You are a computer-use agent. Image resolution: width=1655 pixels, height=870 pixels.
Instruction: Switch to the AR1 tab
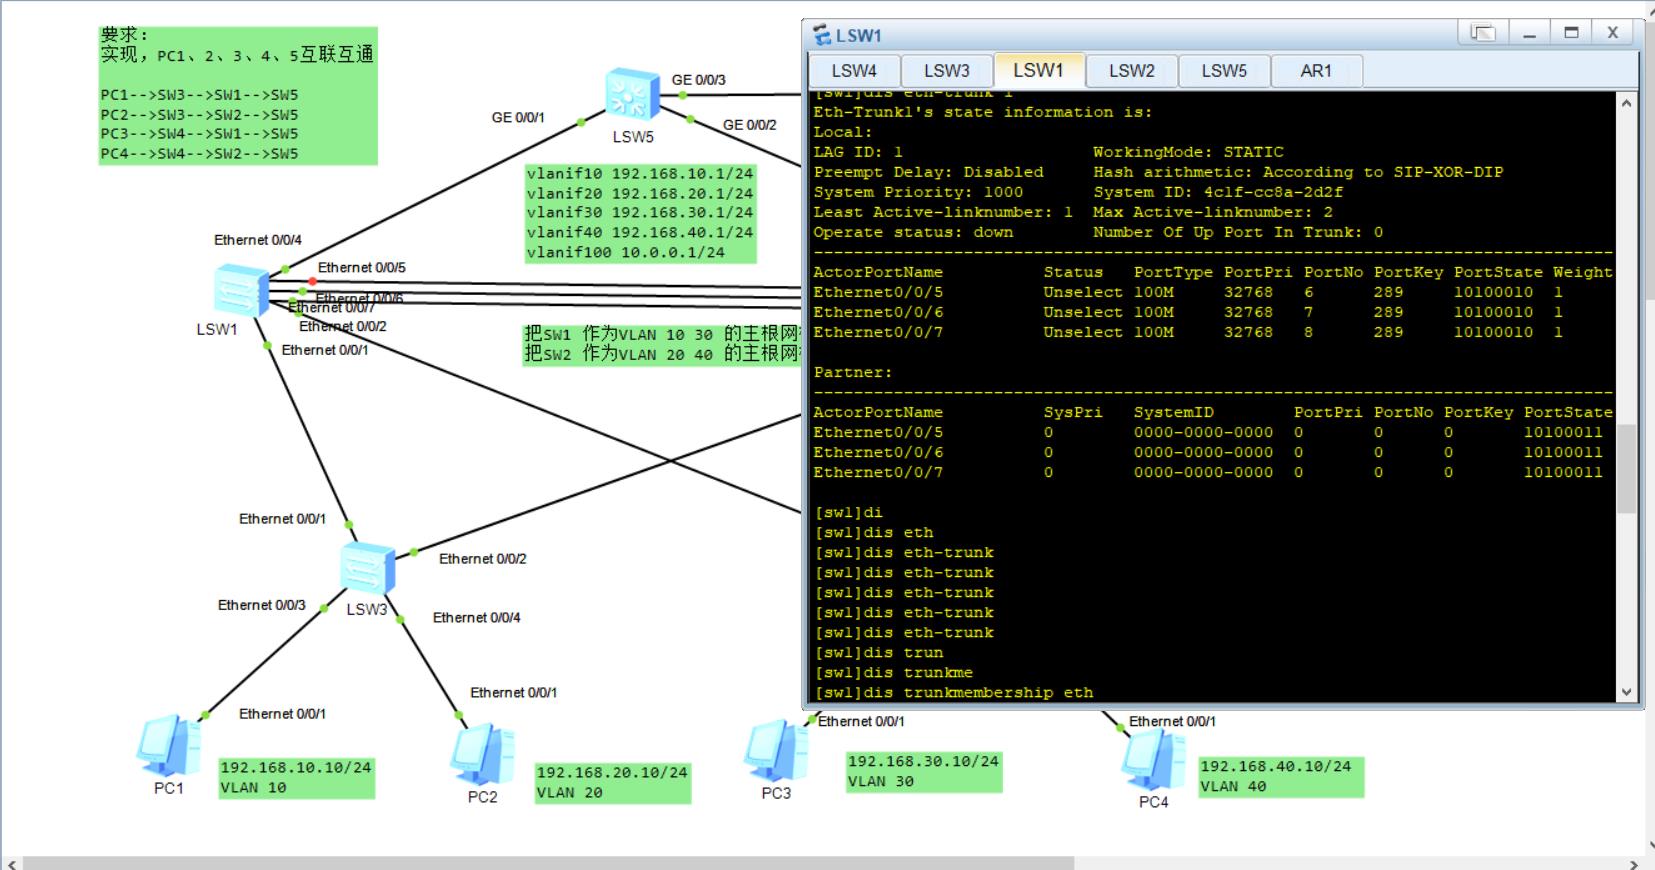(1316, 71)
